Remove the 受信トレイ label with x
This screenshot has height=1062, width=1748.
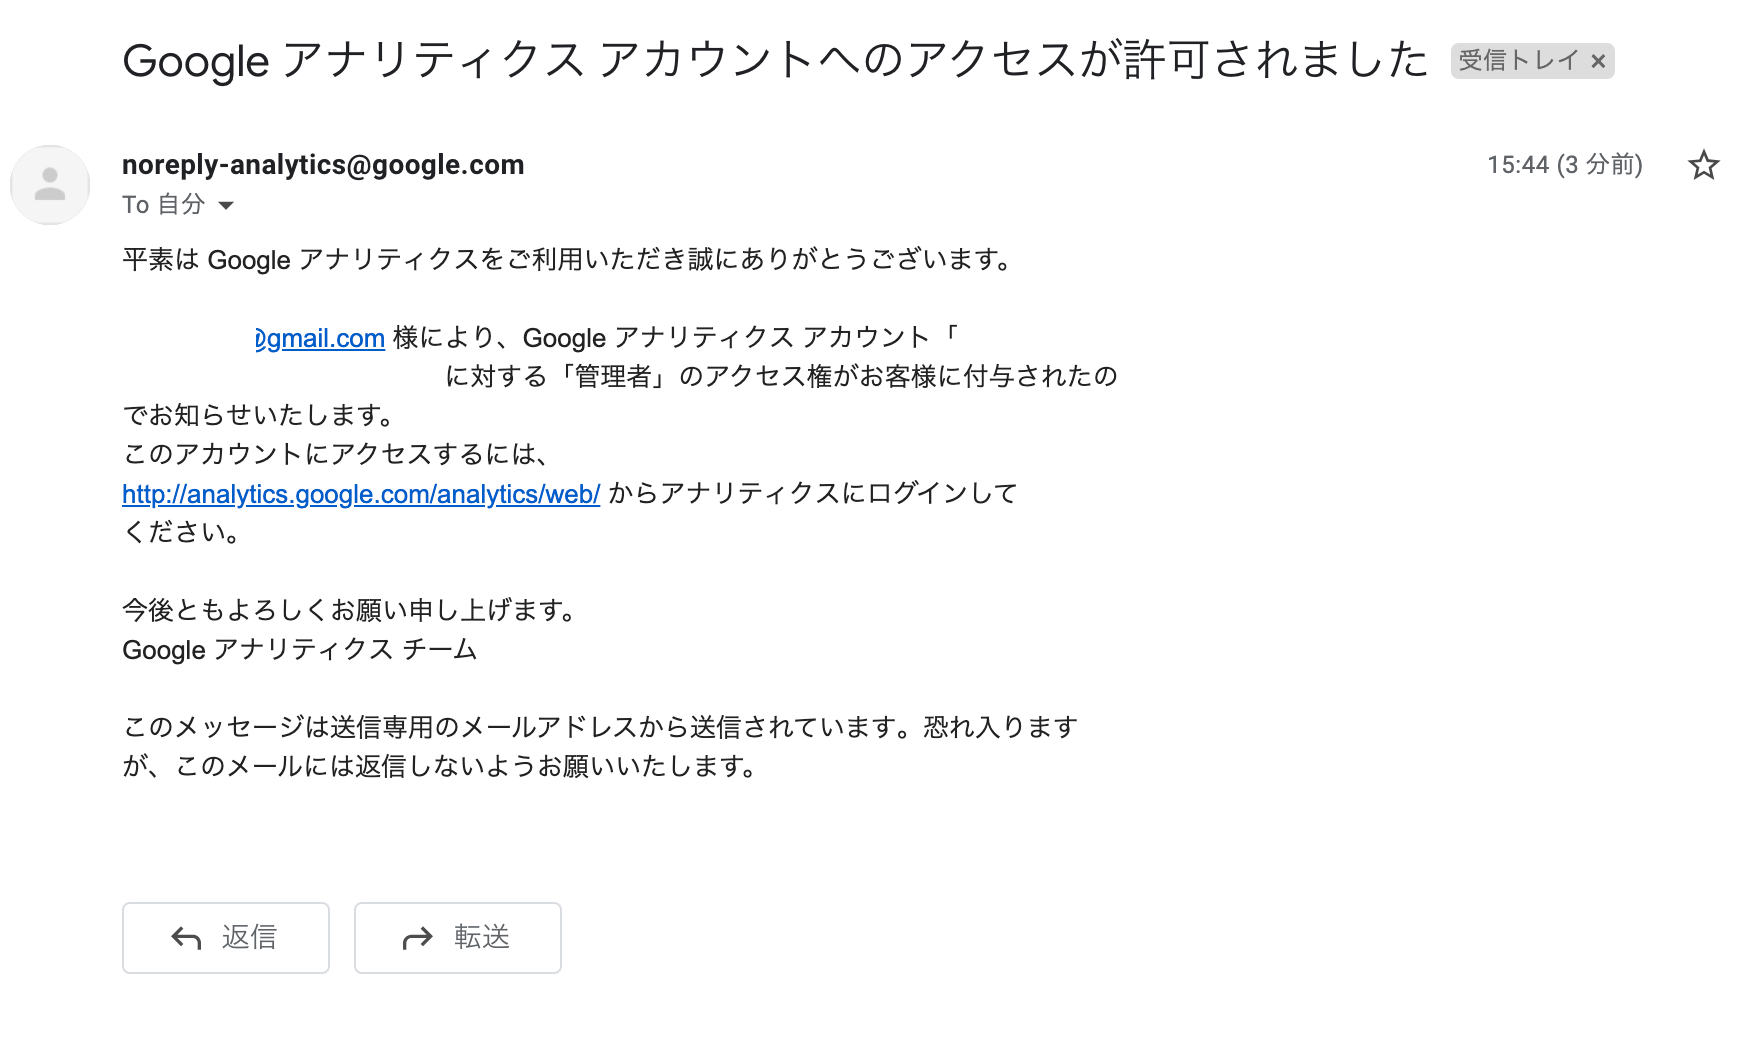[1598, 61]
